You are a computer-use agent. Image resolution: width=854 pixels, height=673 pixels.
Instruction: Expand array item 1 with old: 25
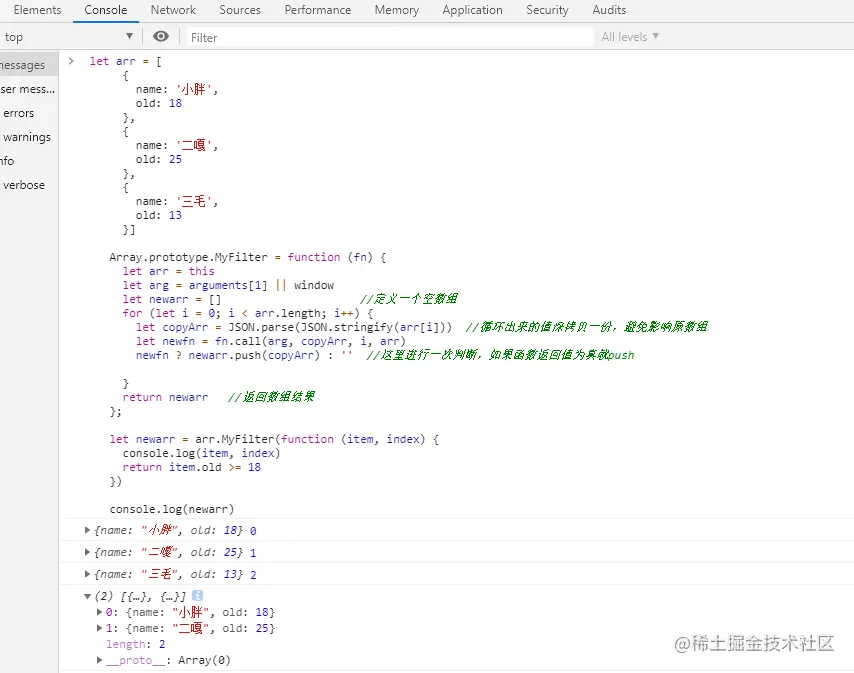click(x=99, y=628)
